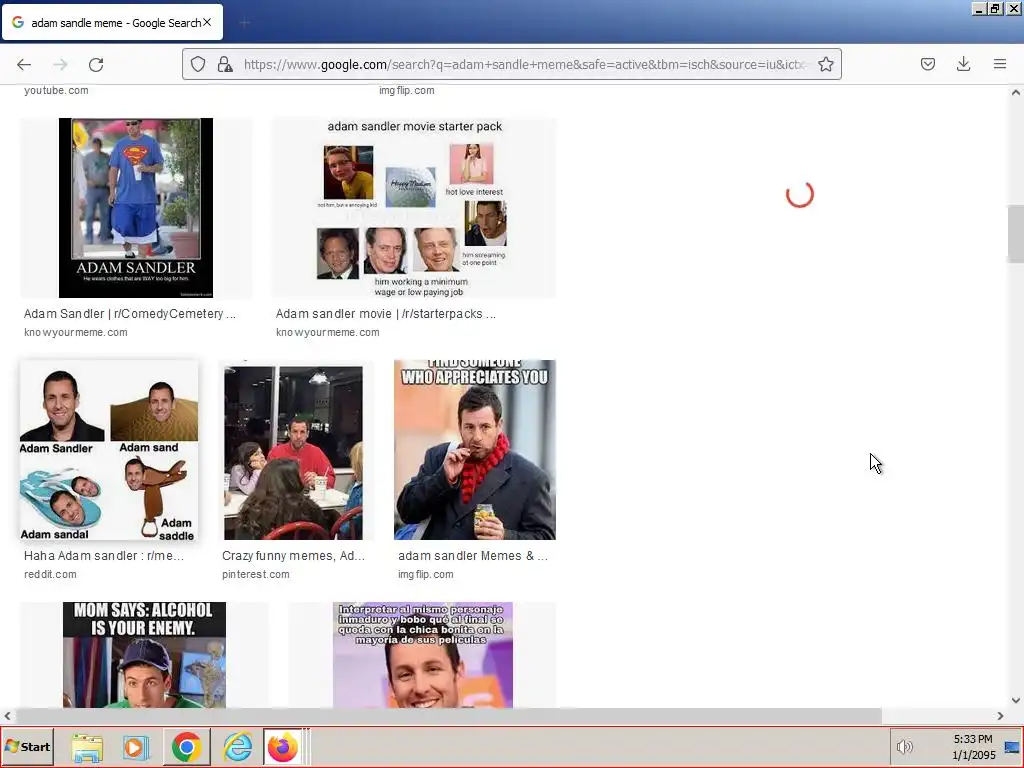Click the scroll left arrow
The width and height of the screenshot is (1024, 768).
(7, 716)
